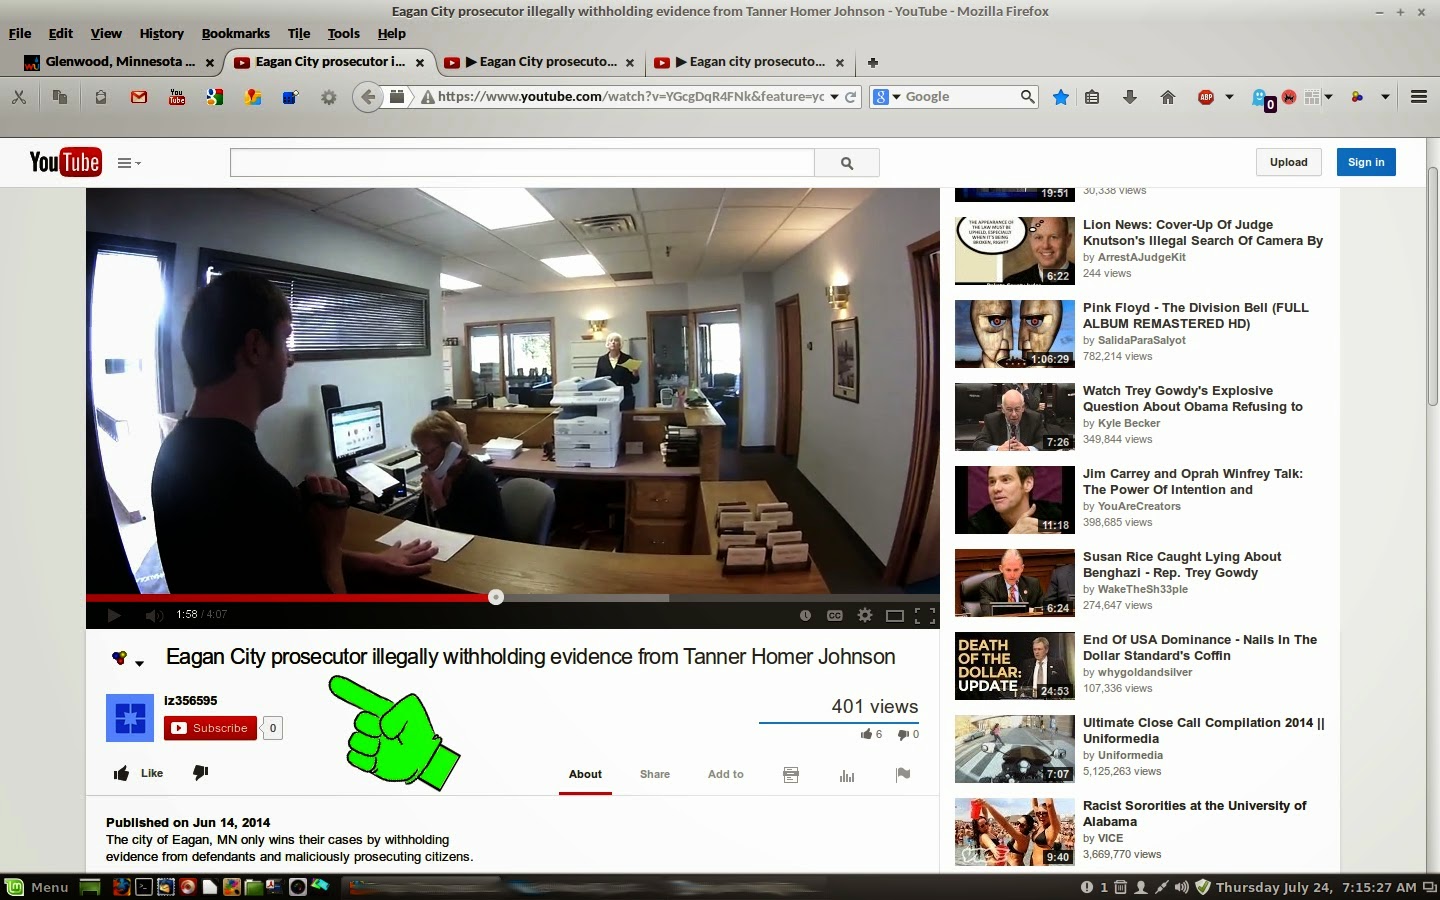Click the taskbar volume speaker icon
The height and width of the screenshot is (900, 1440).
(1182, 887)
